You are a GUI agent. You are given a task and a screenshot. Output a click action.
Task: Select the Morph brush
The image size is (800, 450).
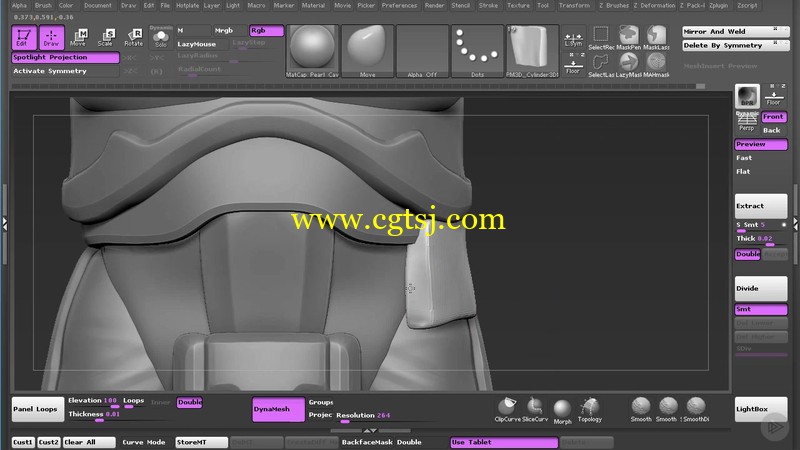[562, 411]
